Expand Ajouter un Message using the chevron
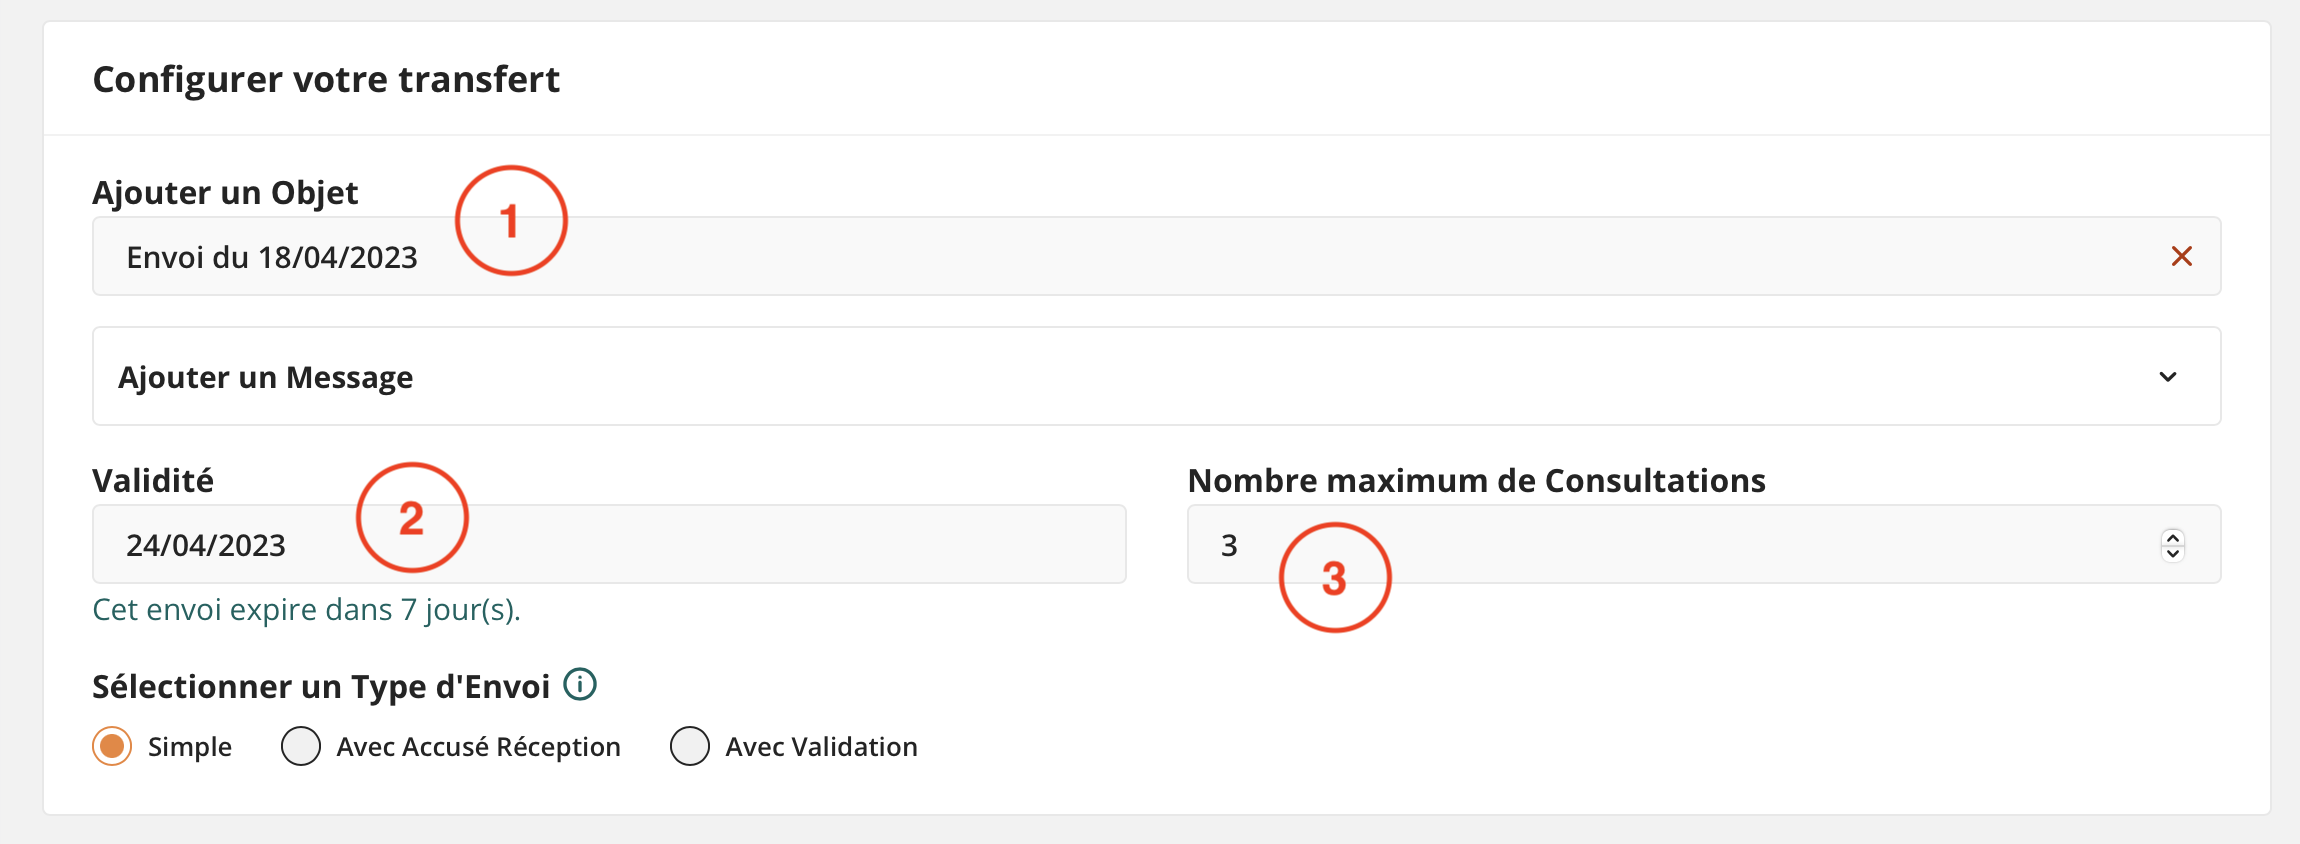 coord(2167,377)
